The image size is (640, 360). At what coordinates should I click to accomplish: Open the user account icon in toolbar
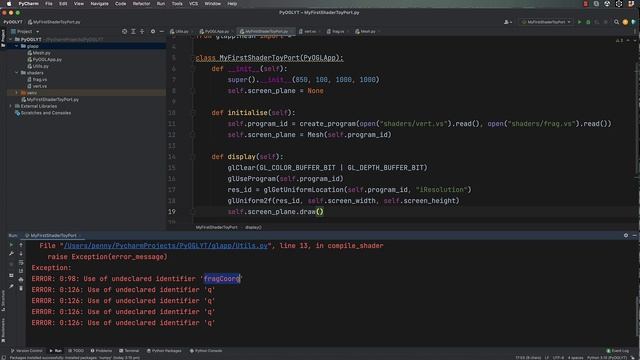508,22
